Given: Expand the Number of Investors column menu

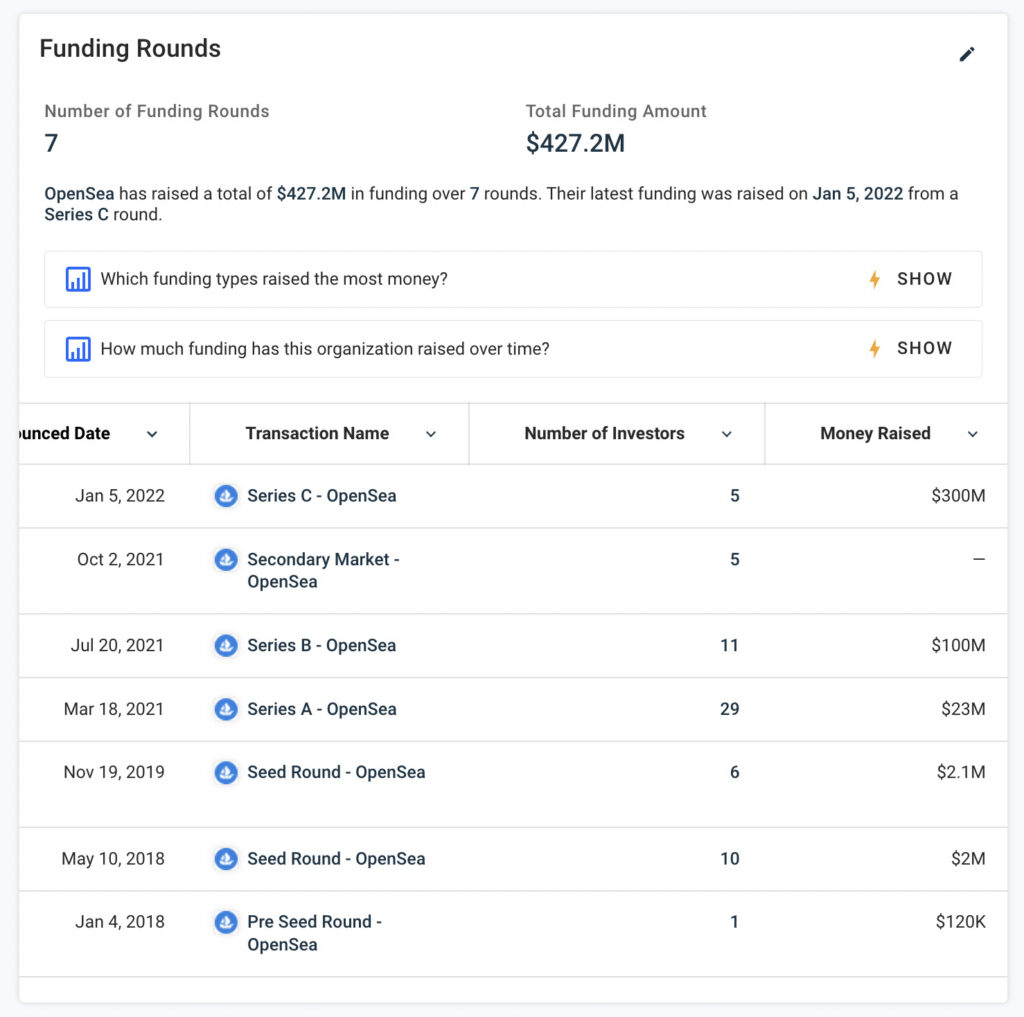Looking at the screenshot, I should click(x=727, y=434).
